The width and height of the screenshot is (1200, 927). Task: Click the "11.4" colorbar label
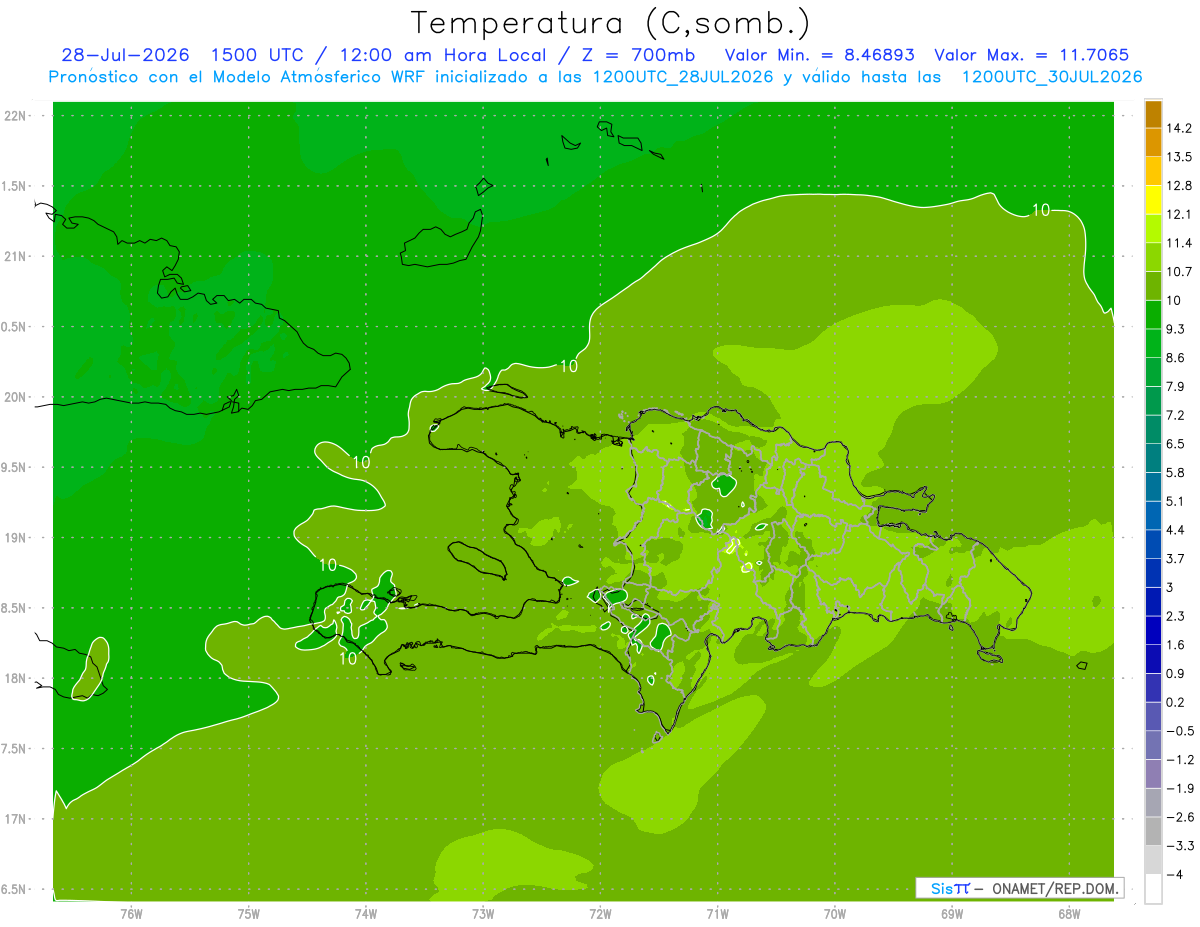(x=1180, y=243)
